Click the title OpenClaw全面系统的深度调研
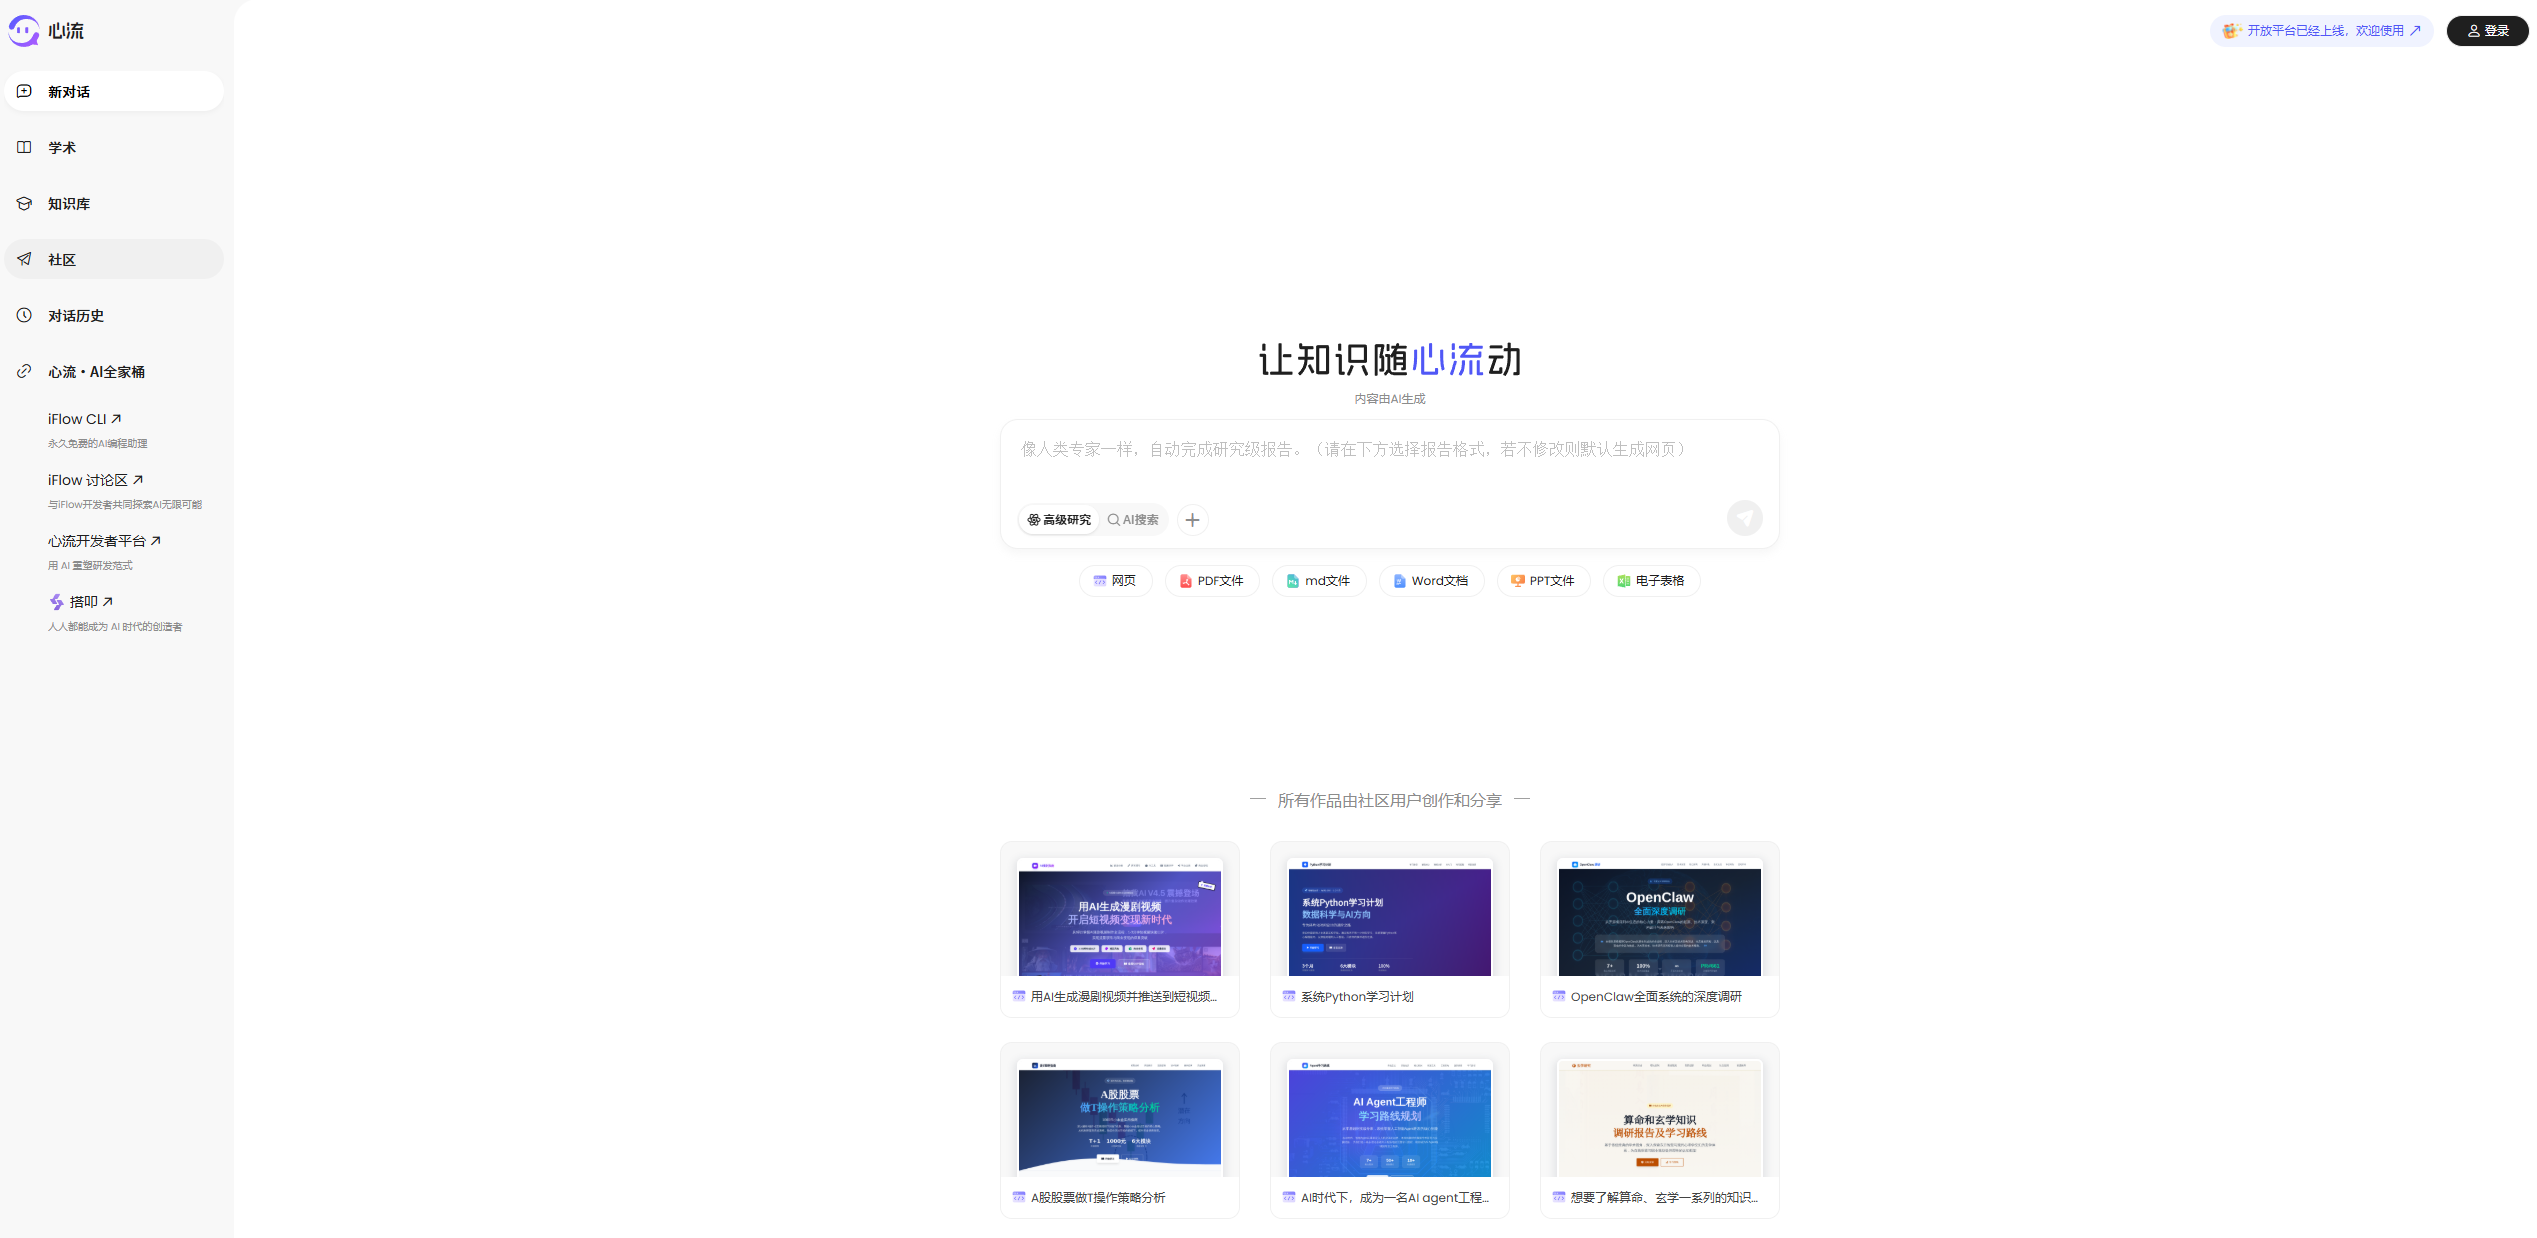This screenshot has width=2537, height=1238. (1656, 997)
